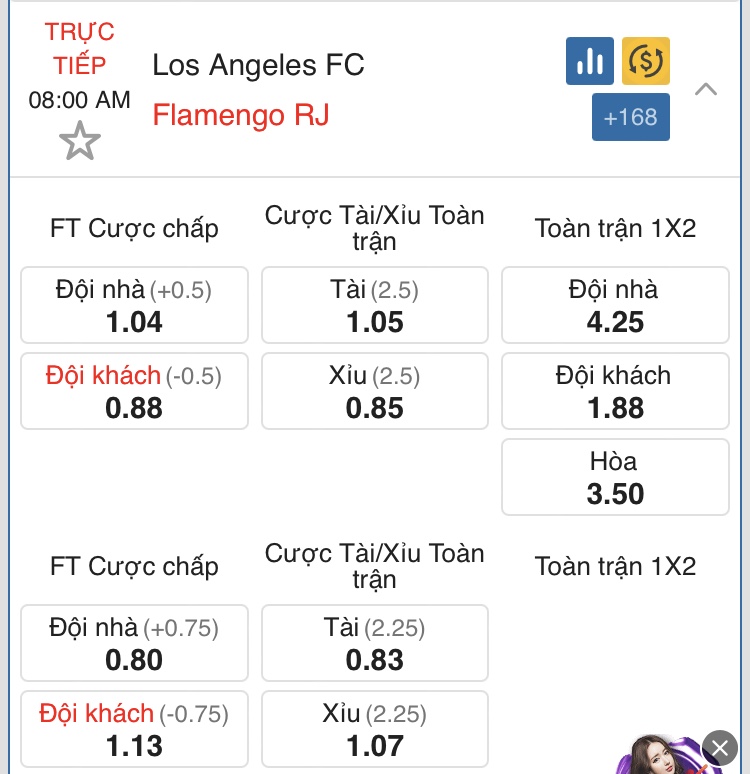Image resolution: width=750 pixels, height=774 pixels.
Task: Pick Tài (2.25) at 0.83
Action: click(375, 643)
